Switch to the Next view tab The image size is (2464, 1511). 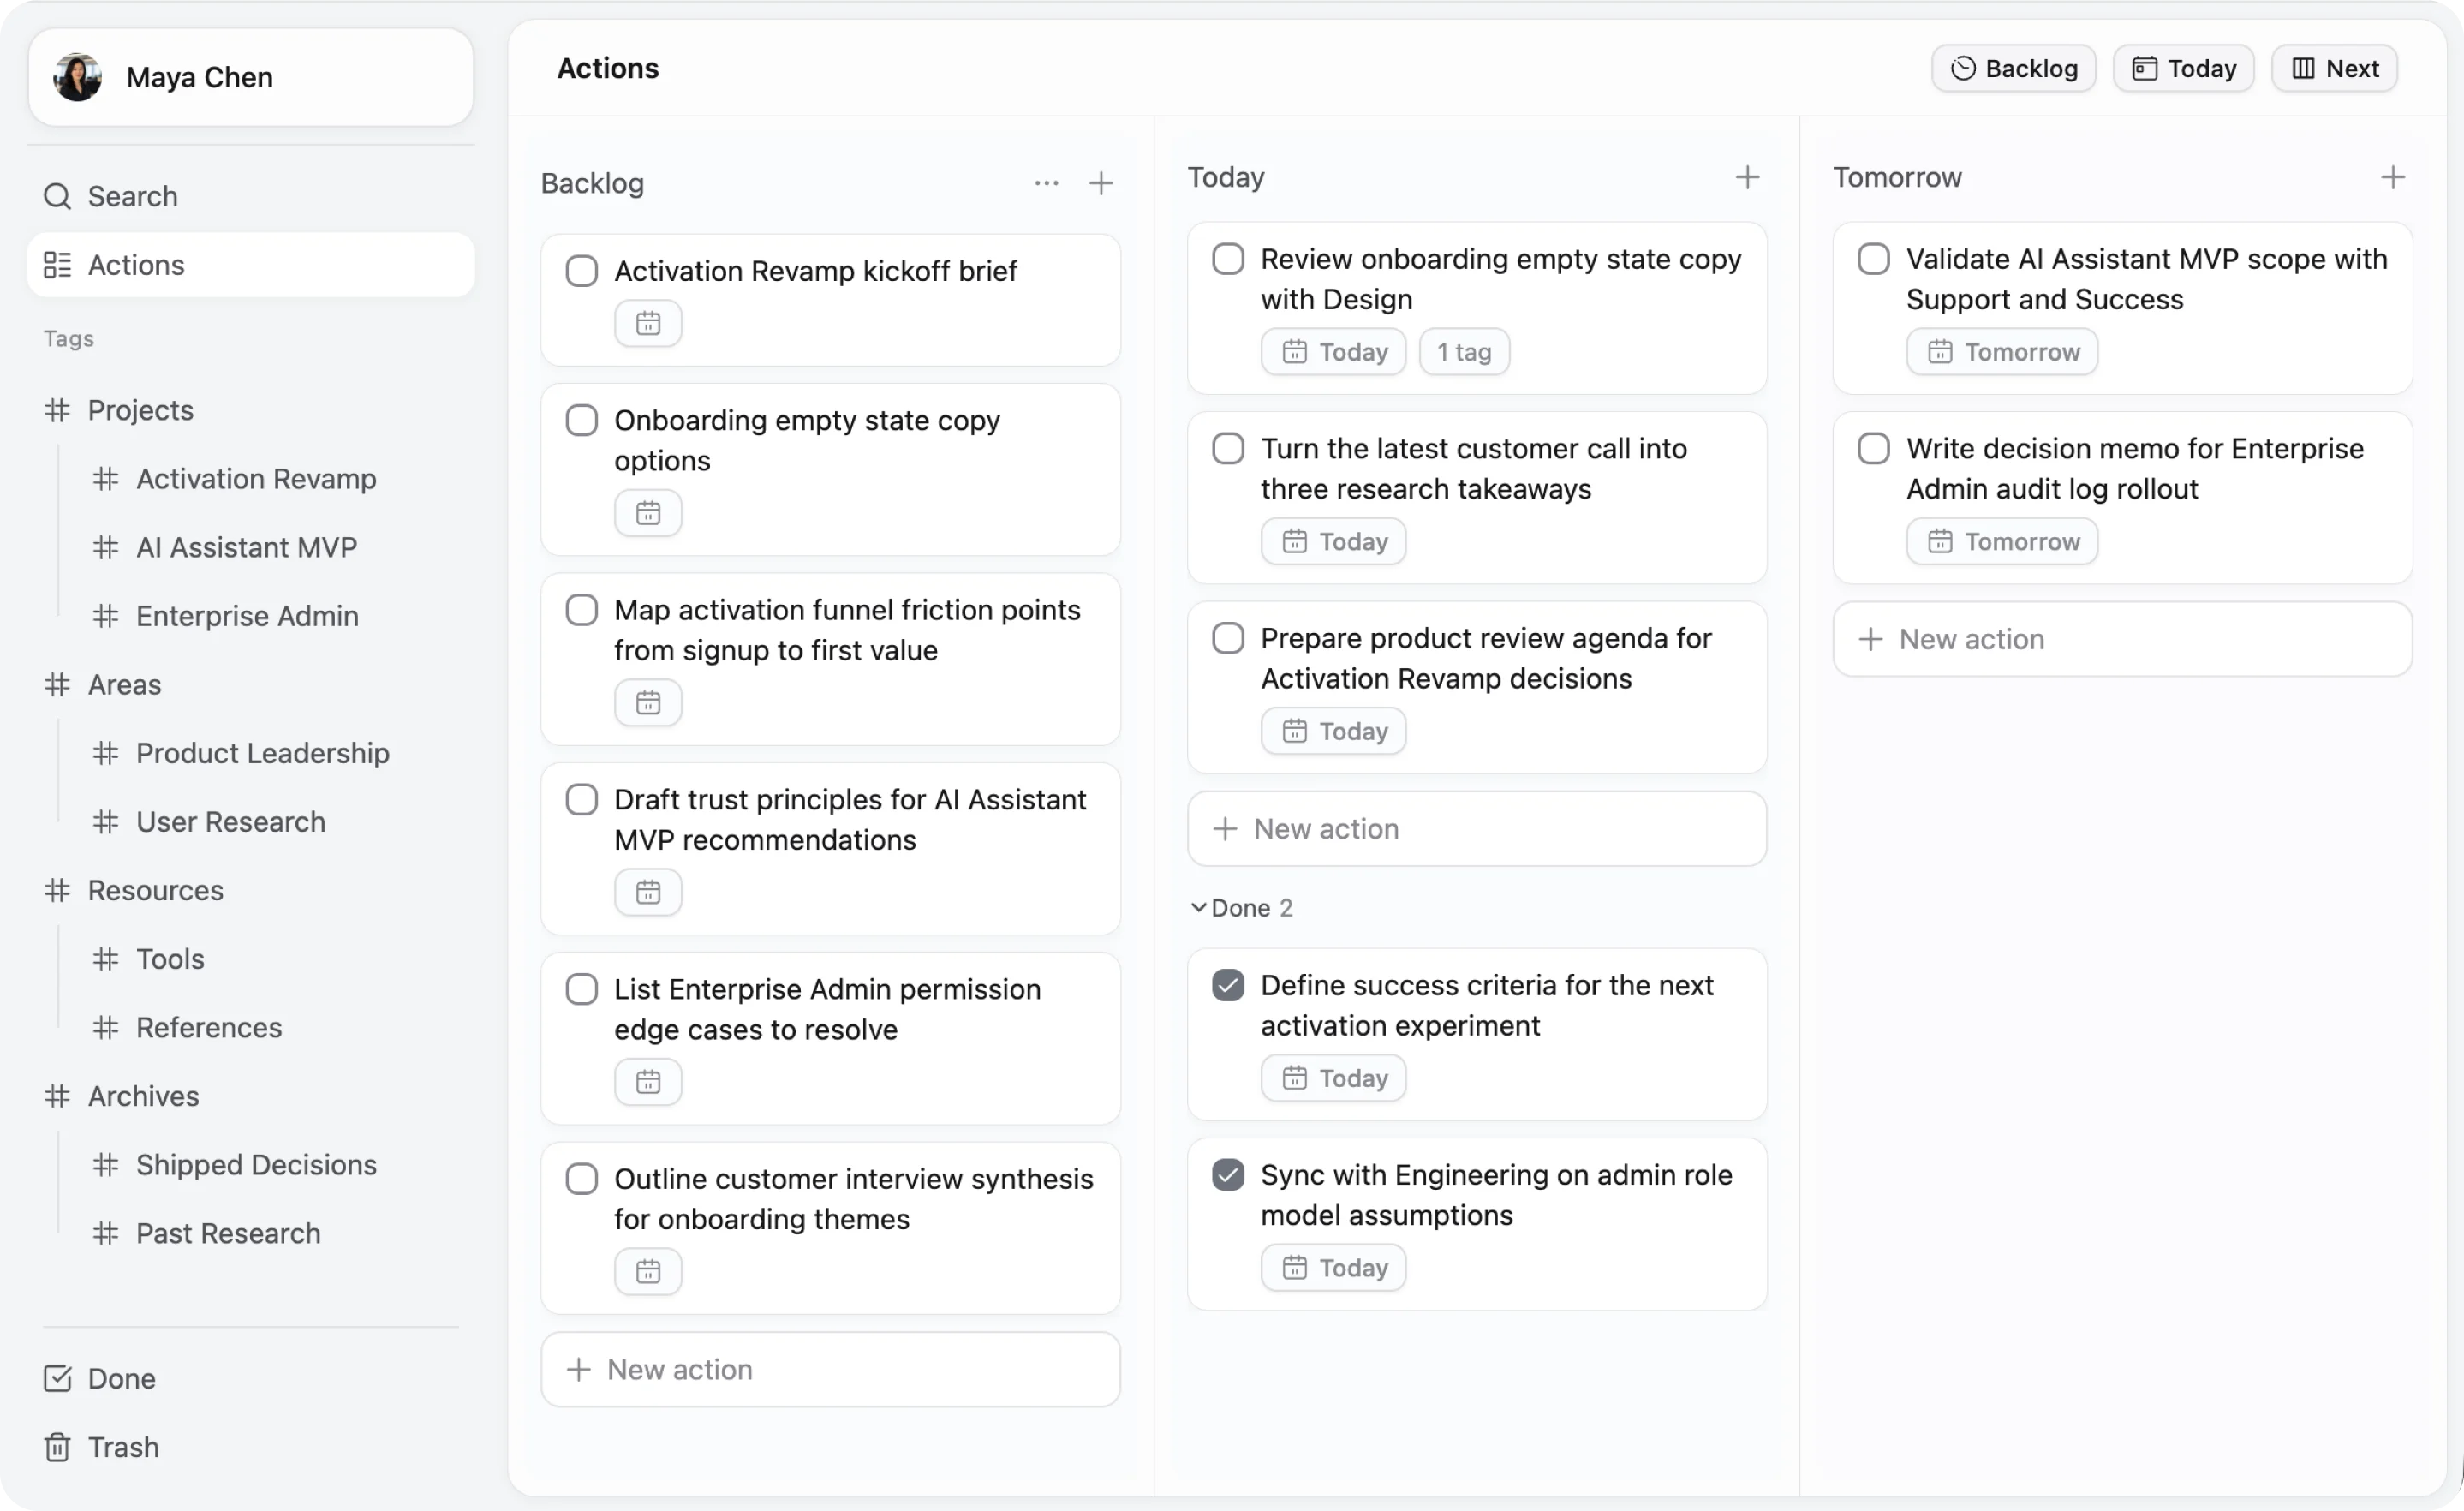2334,68
